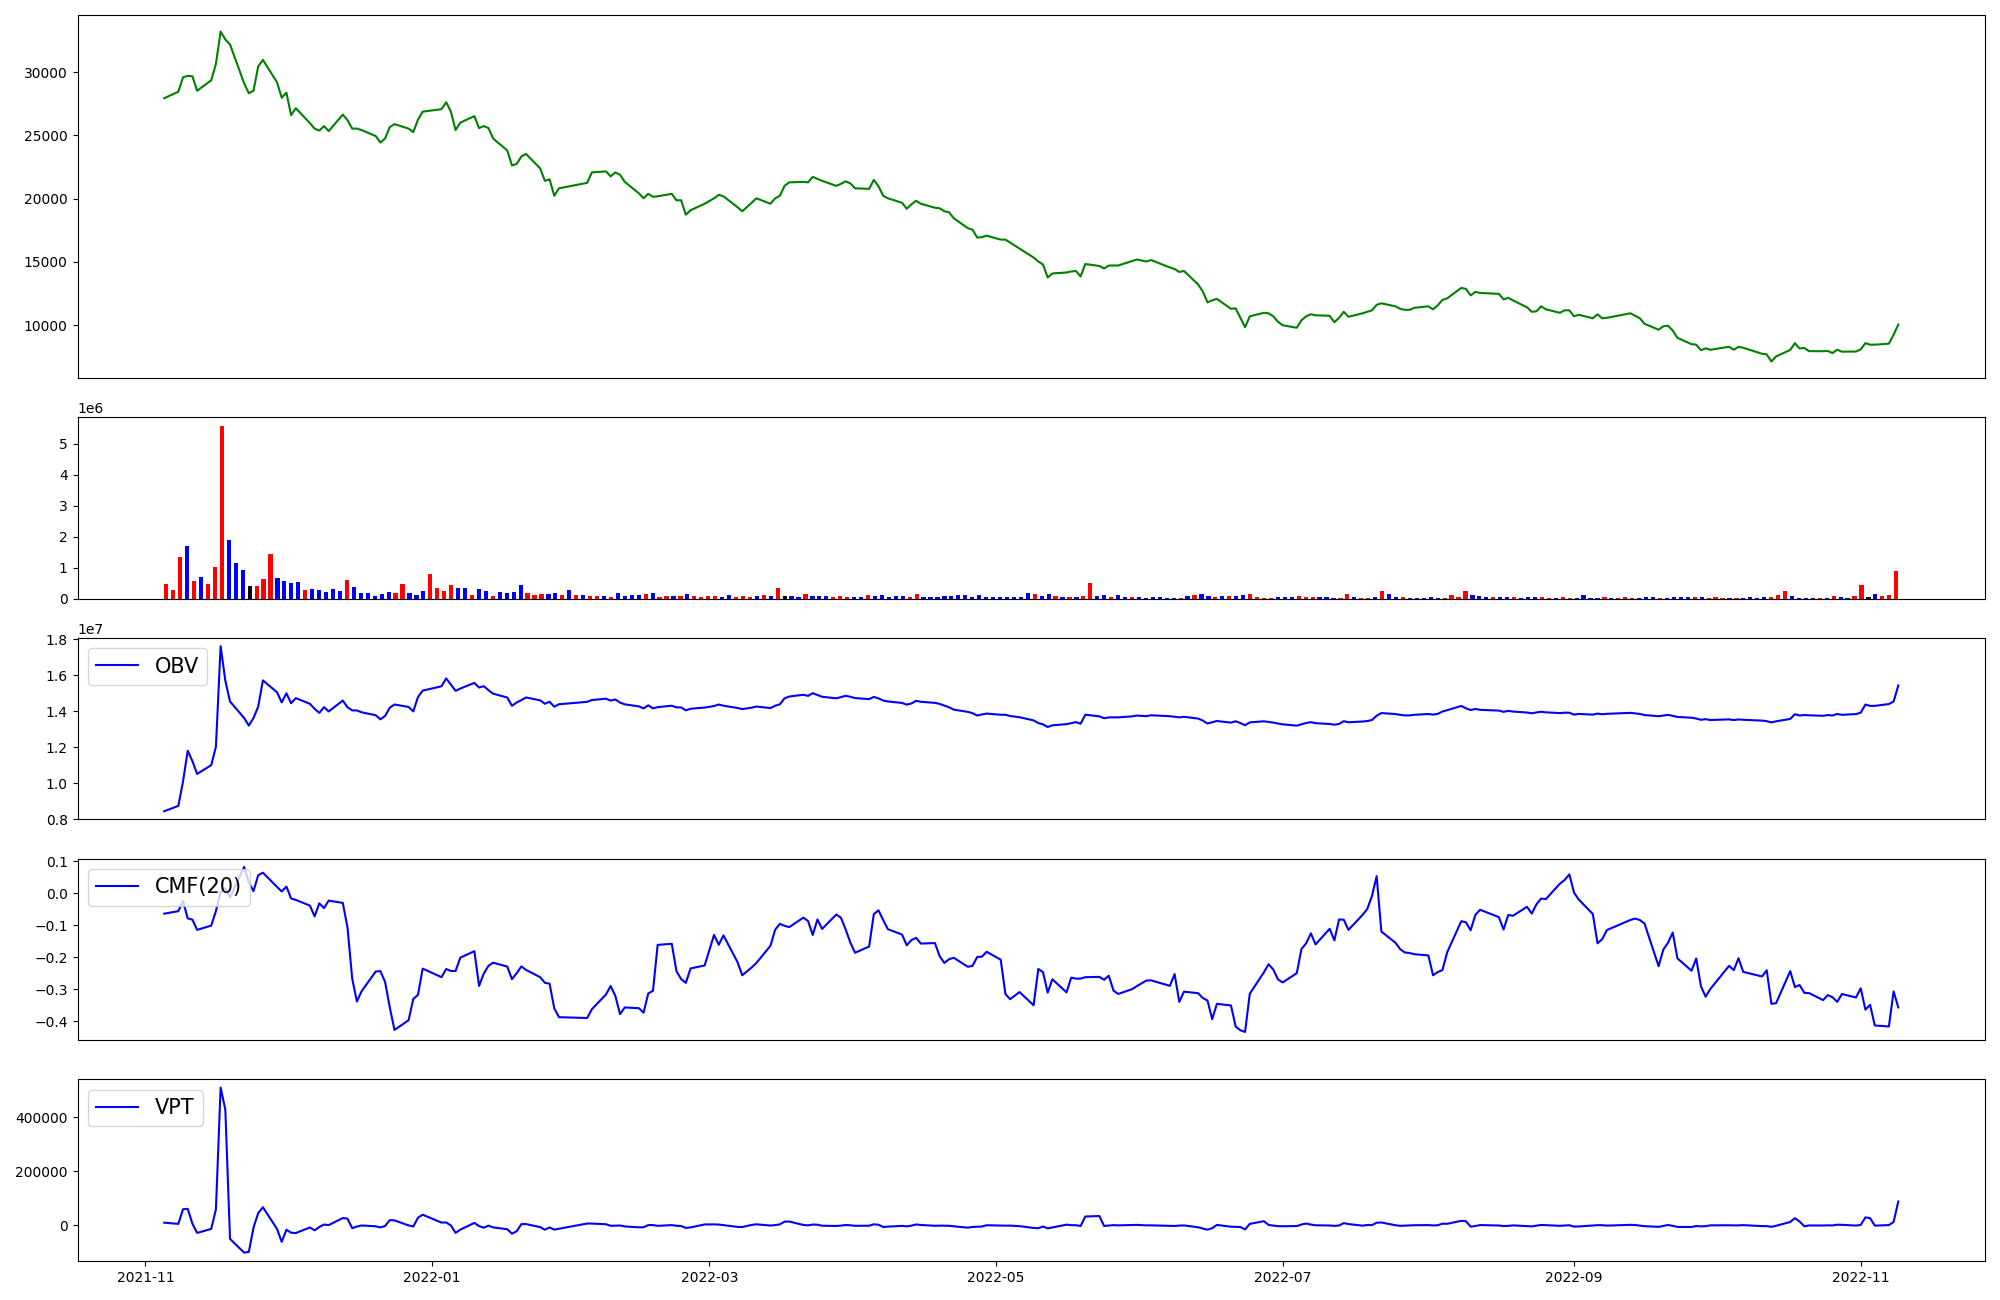Click the OBV legend label
The image size is (2000, 1300).
176,666
